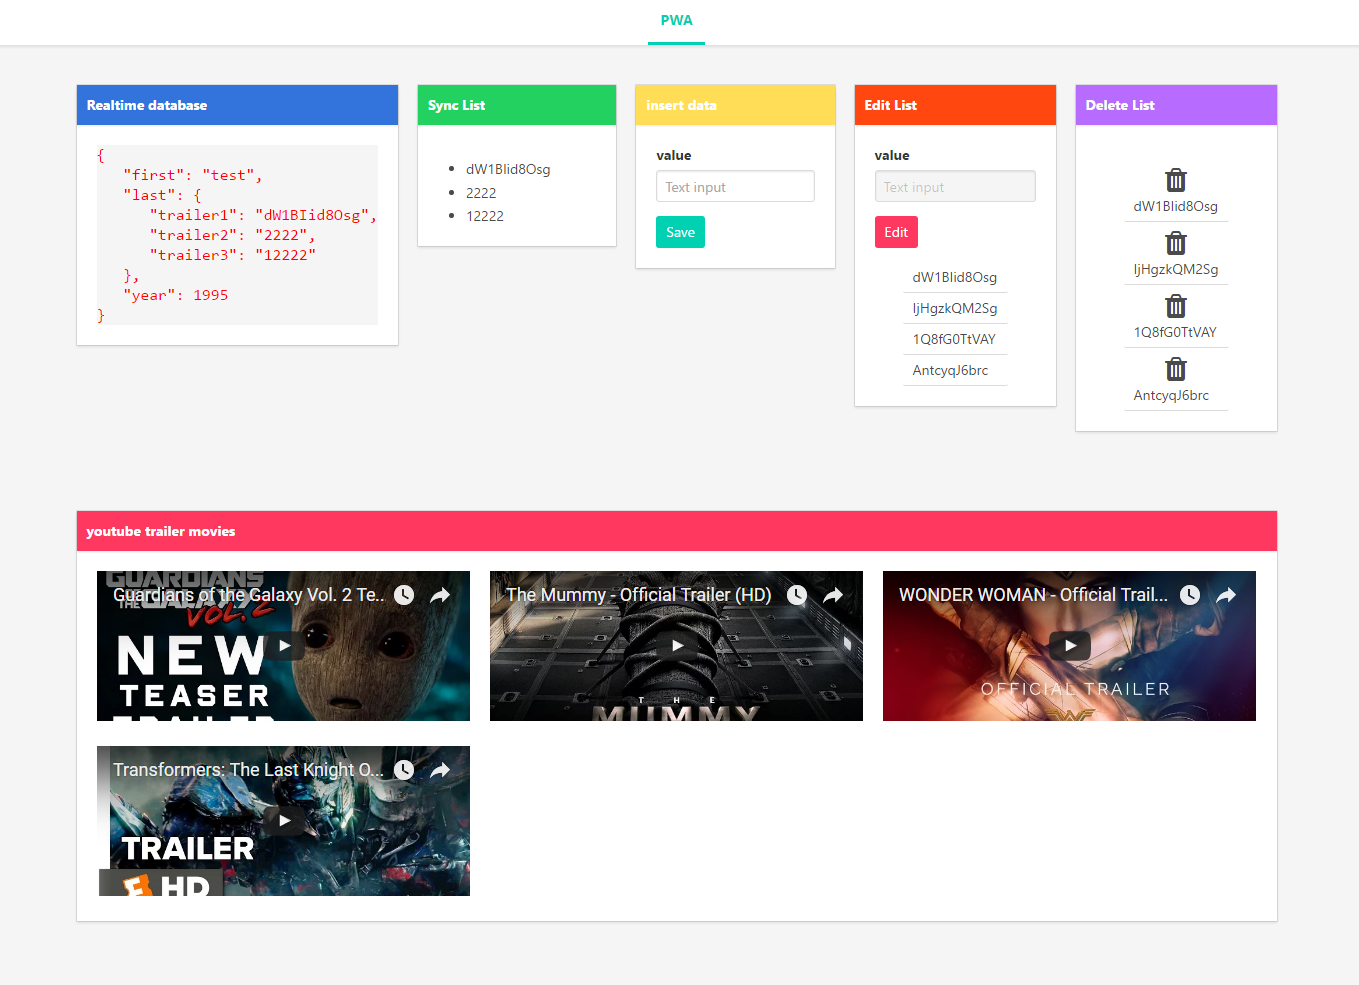Click the Delete List card header
Image resolution: width=1359 pixels, height=985 pixels.
point(1176,105)
